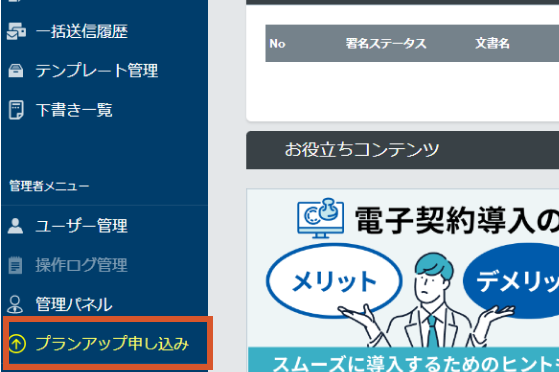Select 下書き一覧 sidebar entry

coord(74,109)
